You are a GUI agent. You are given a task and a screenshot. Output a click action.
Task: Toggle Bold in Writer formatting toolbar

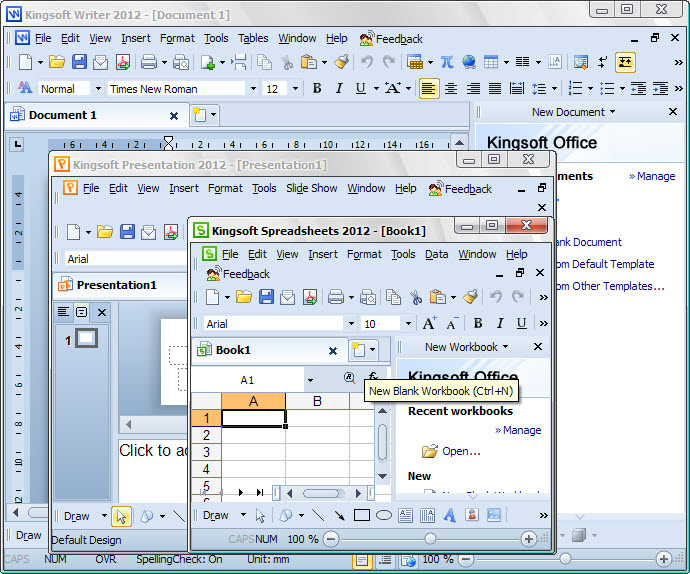(317, 88)
